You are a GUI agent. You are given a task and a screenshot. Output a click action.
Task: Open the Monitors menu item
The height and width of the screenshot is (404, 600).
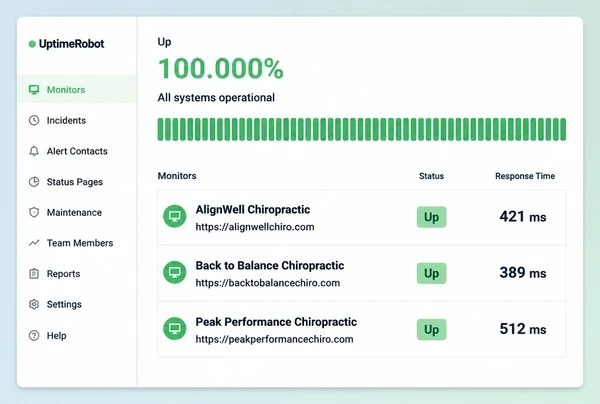pos(77,90)
